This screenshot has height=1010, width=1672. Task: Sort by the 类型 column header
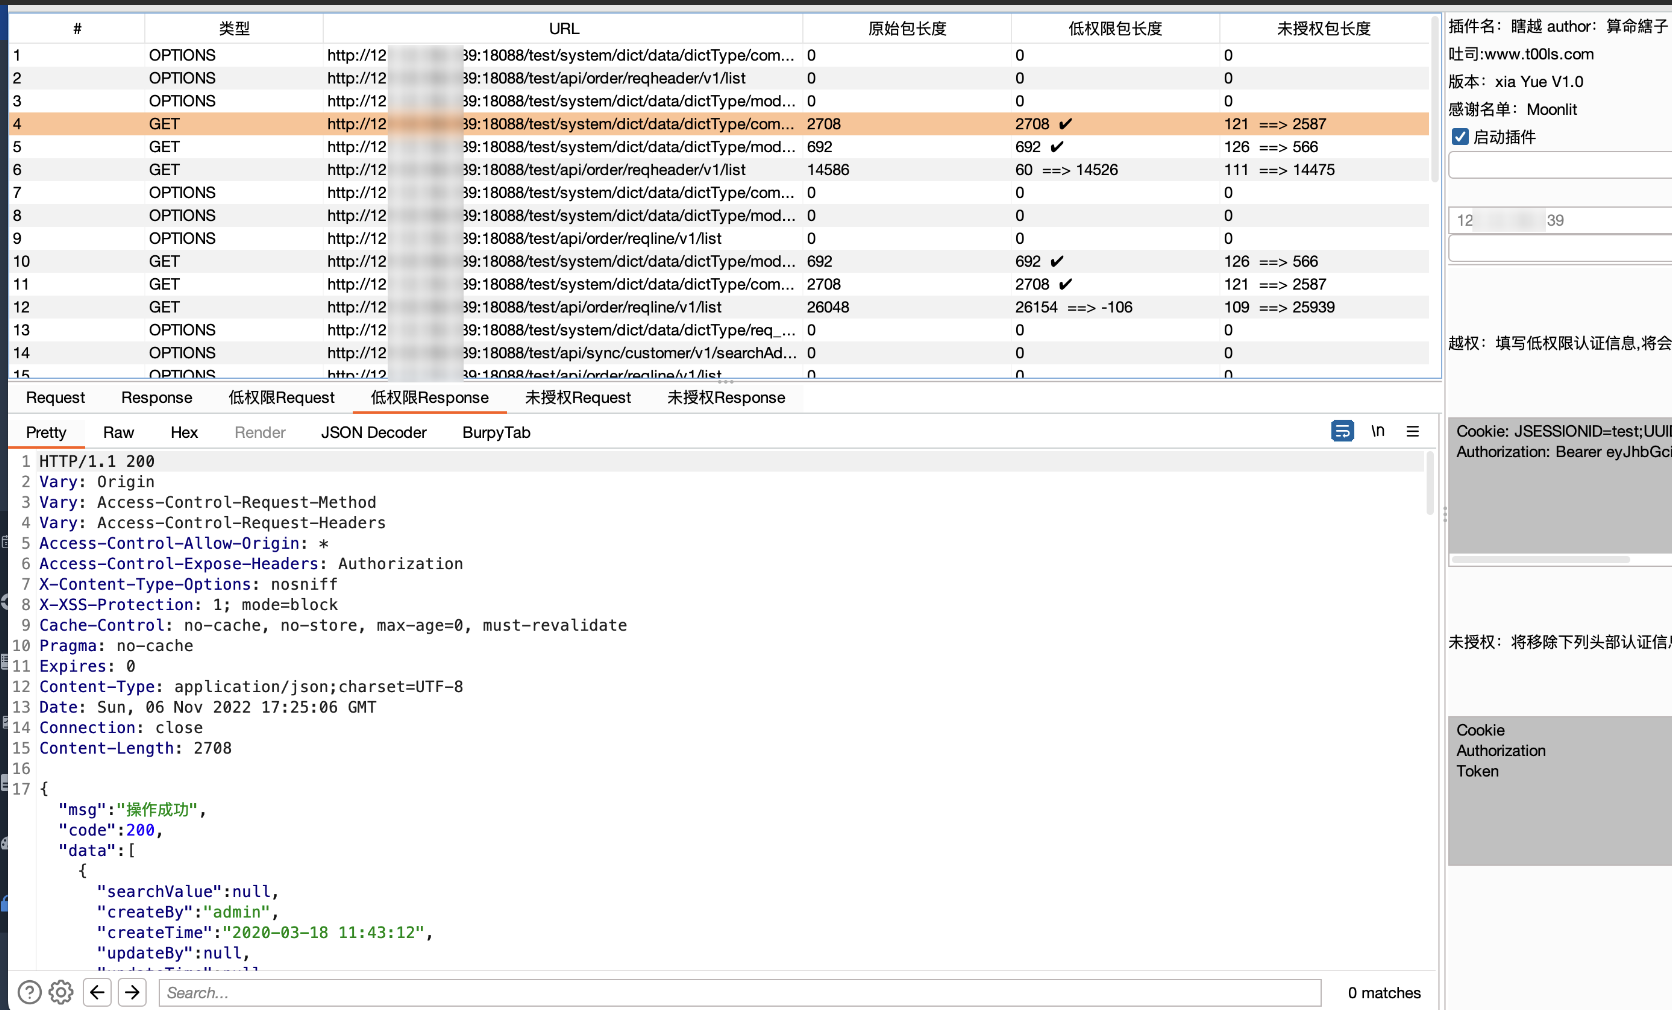pos(234,29)
